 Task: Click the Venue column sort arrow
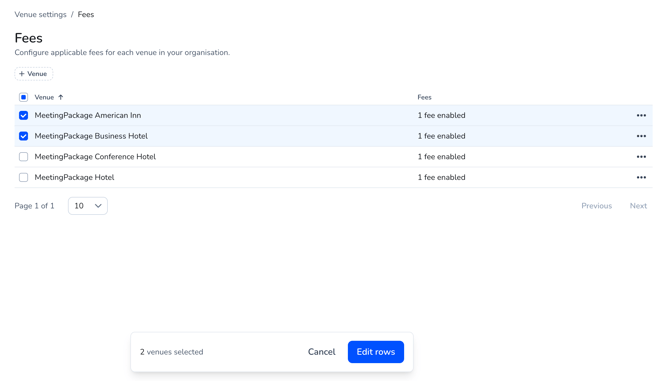[x=61, y=97]
